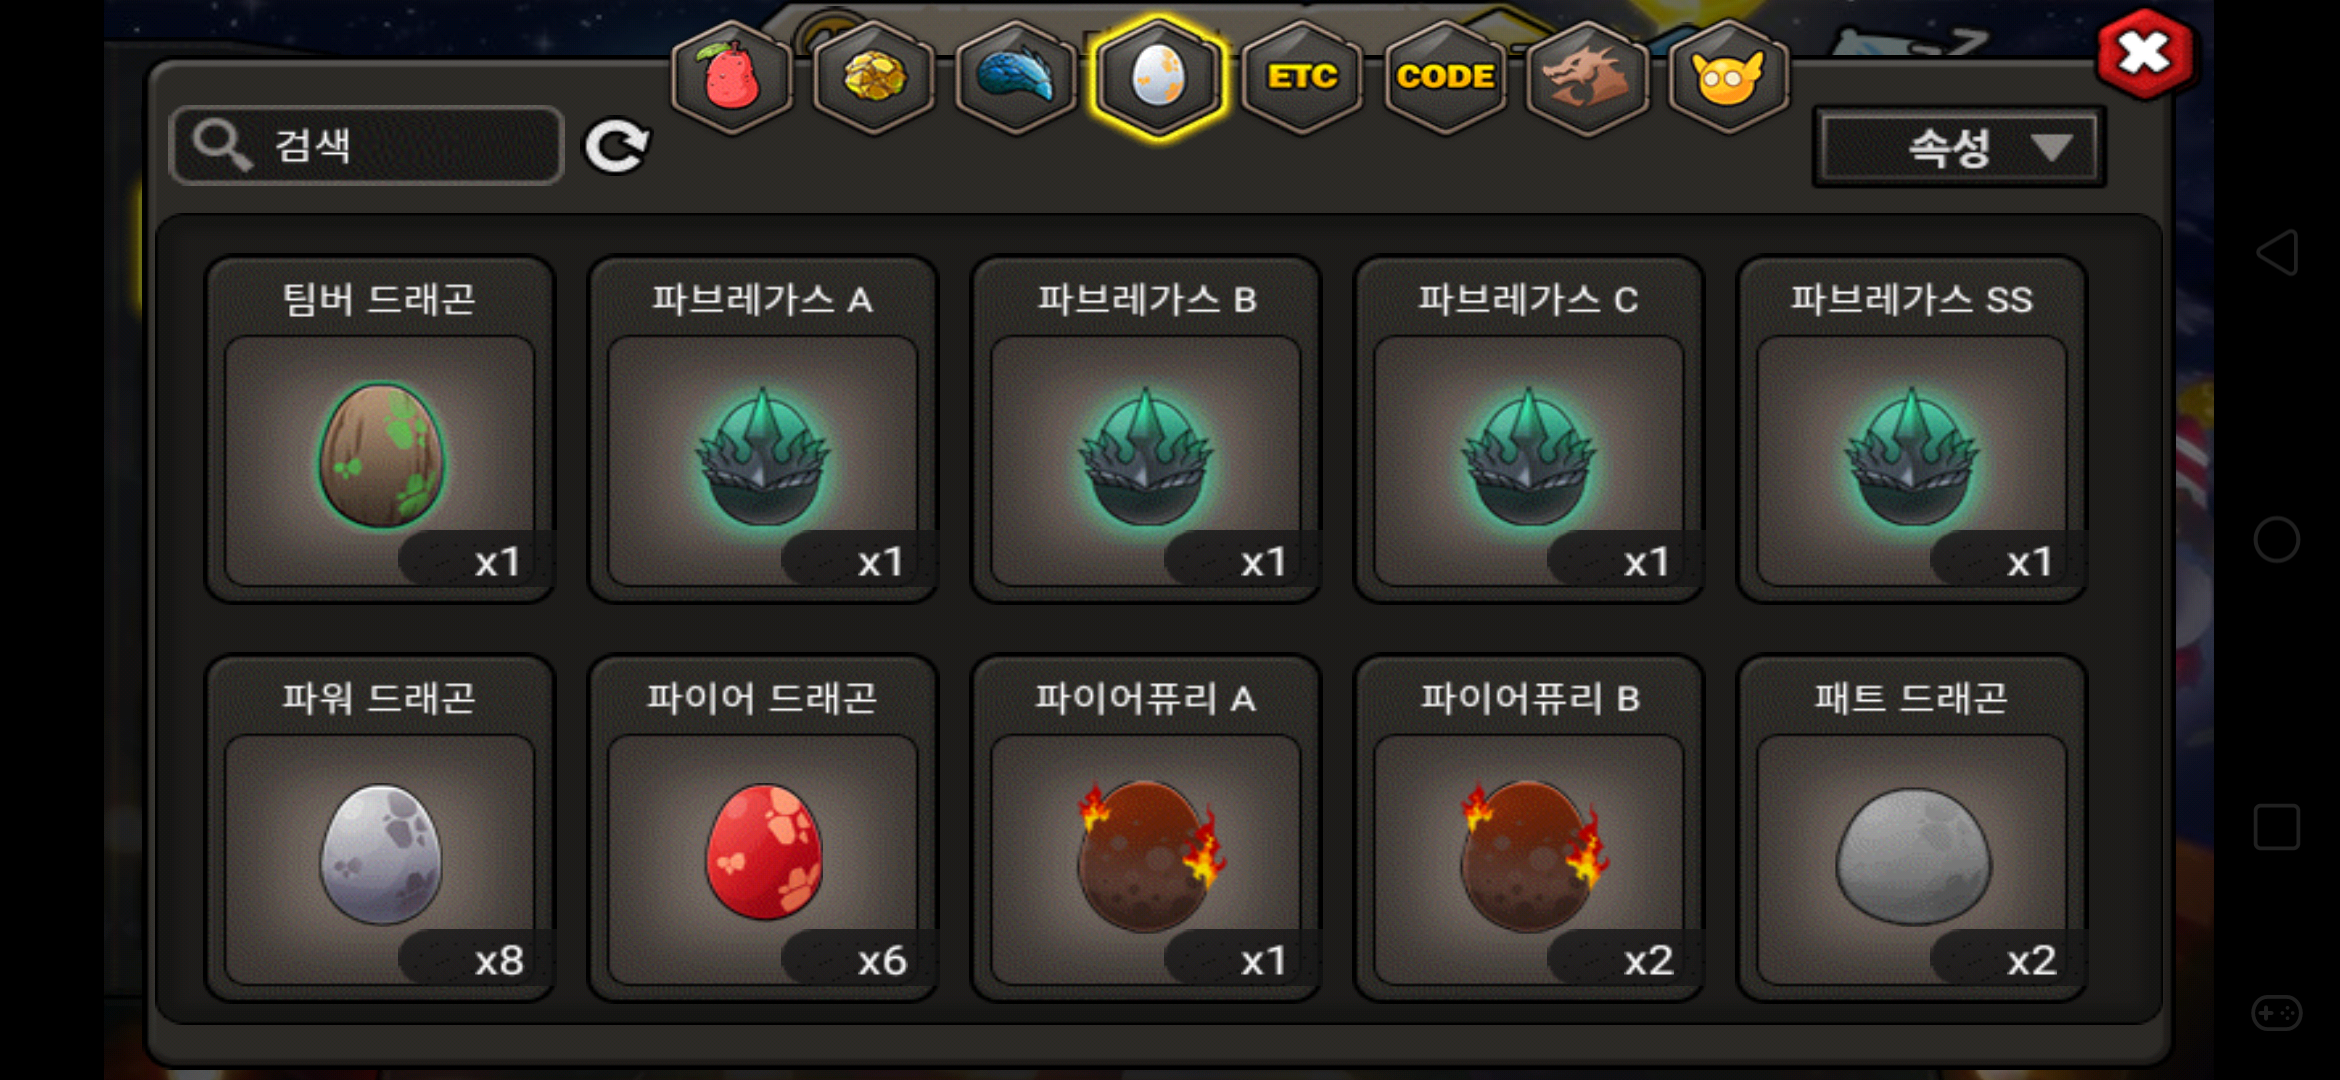Expand the 속성 attribute dropdown
2340x1080 pixels.
pos(1959,148)
